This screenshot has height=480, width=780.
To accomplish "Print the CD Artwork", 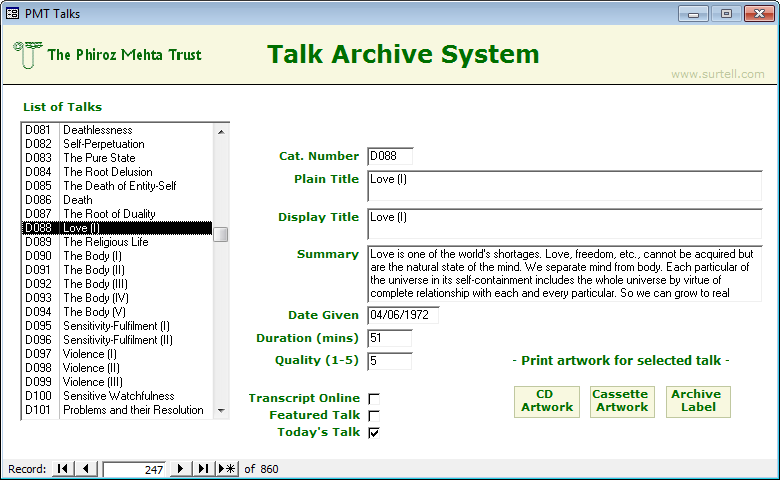I will [547, 401].
